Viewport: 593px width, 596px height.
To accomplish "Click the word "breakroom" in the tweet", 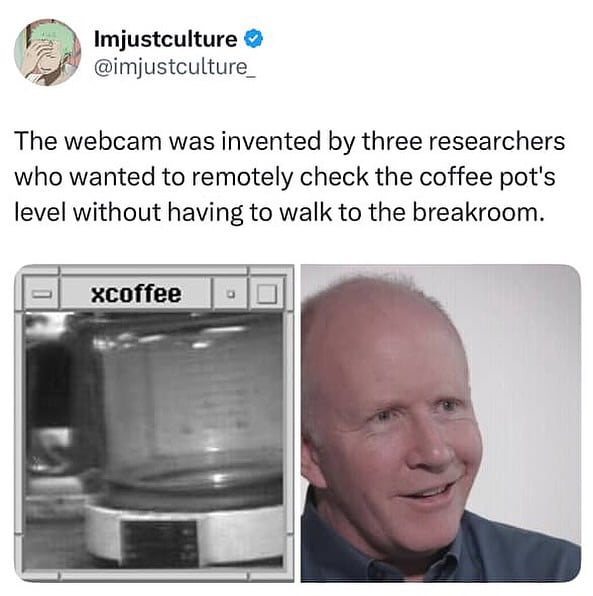I will [x=475, y=212].
